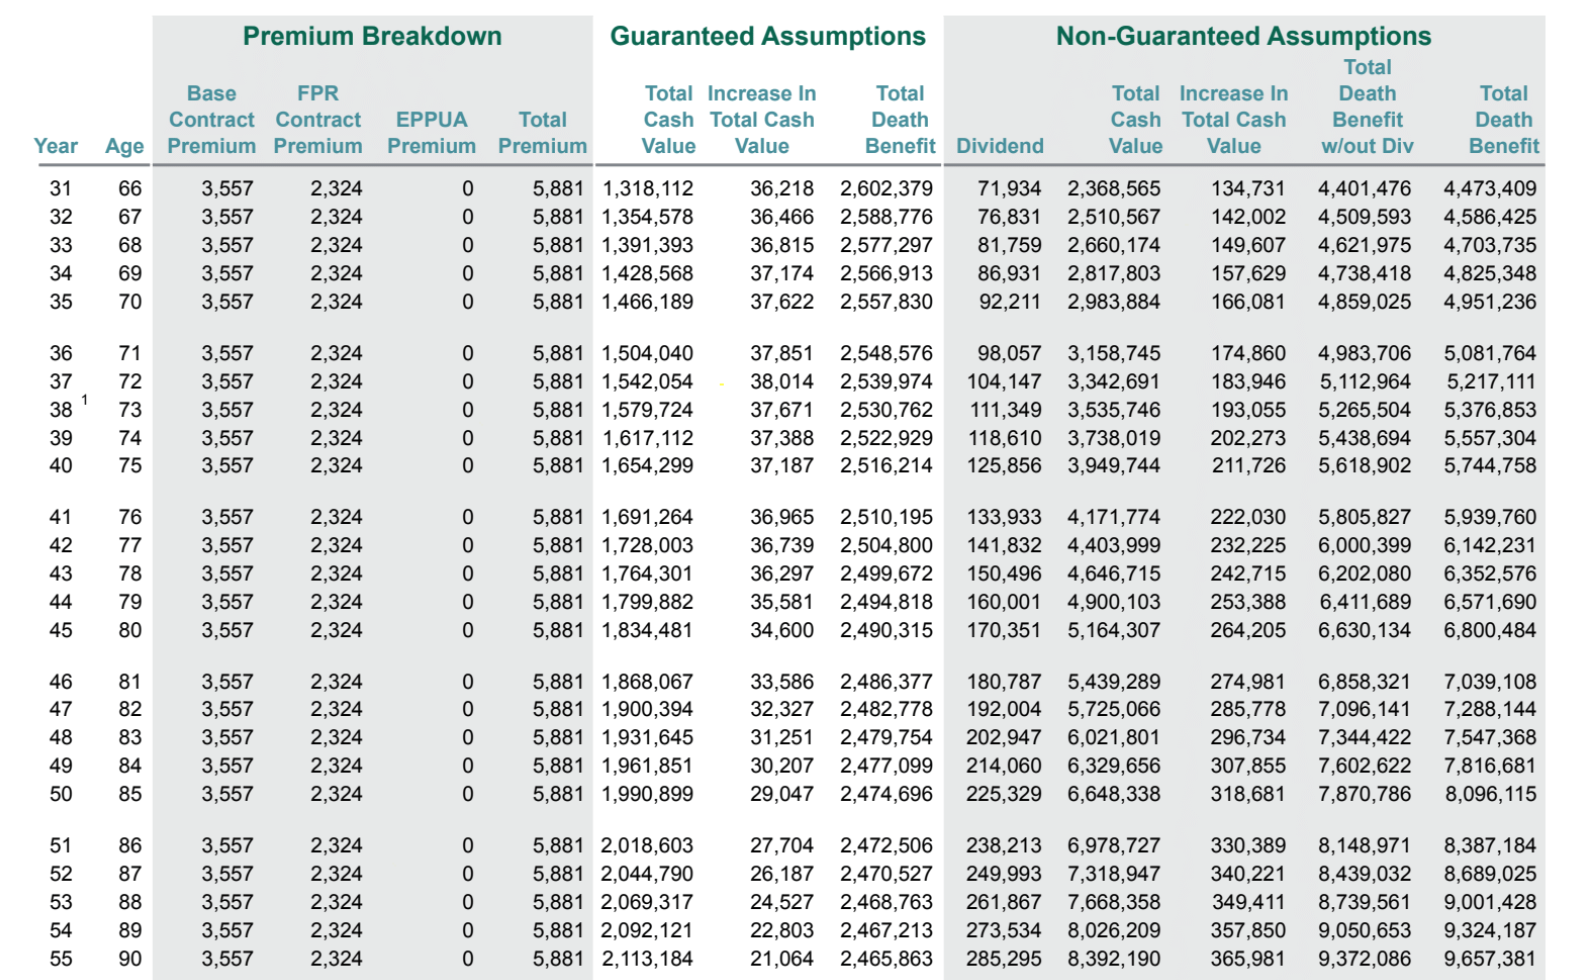
Task: Click cash value 1,318,112 in year 31
Action: coord(647,189)
